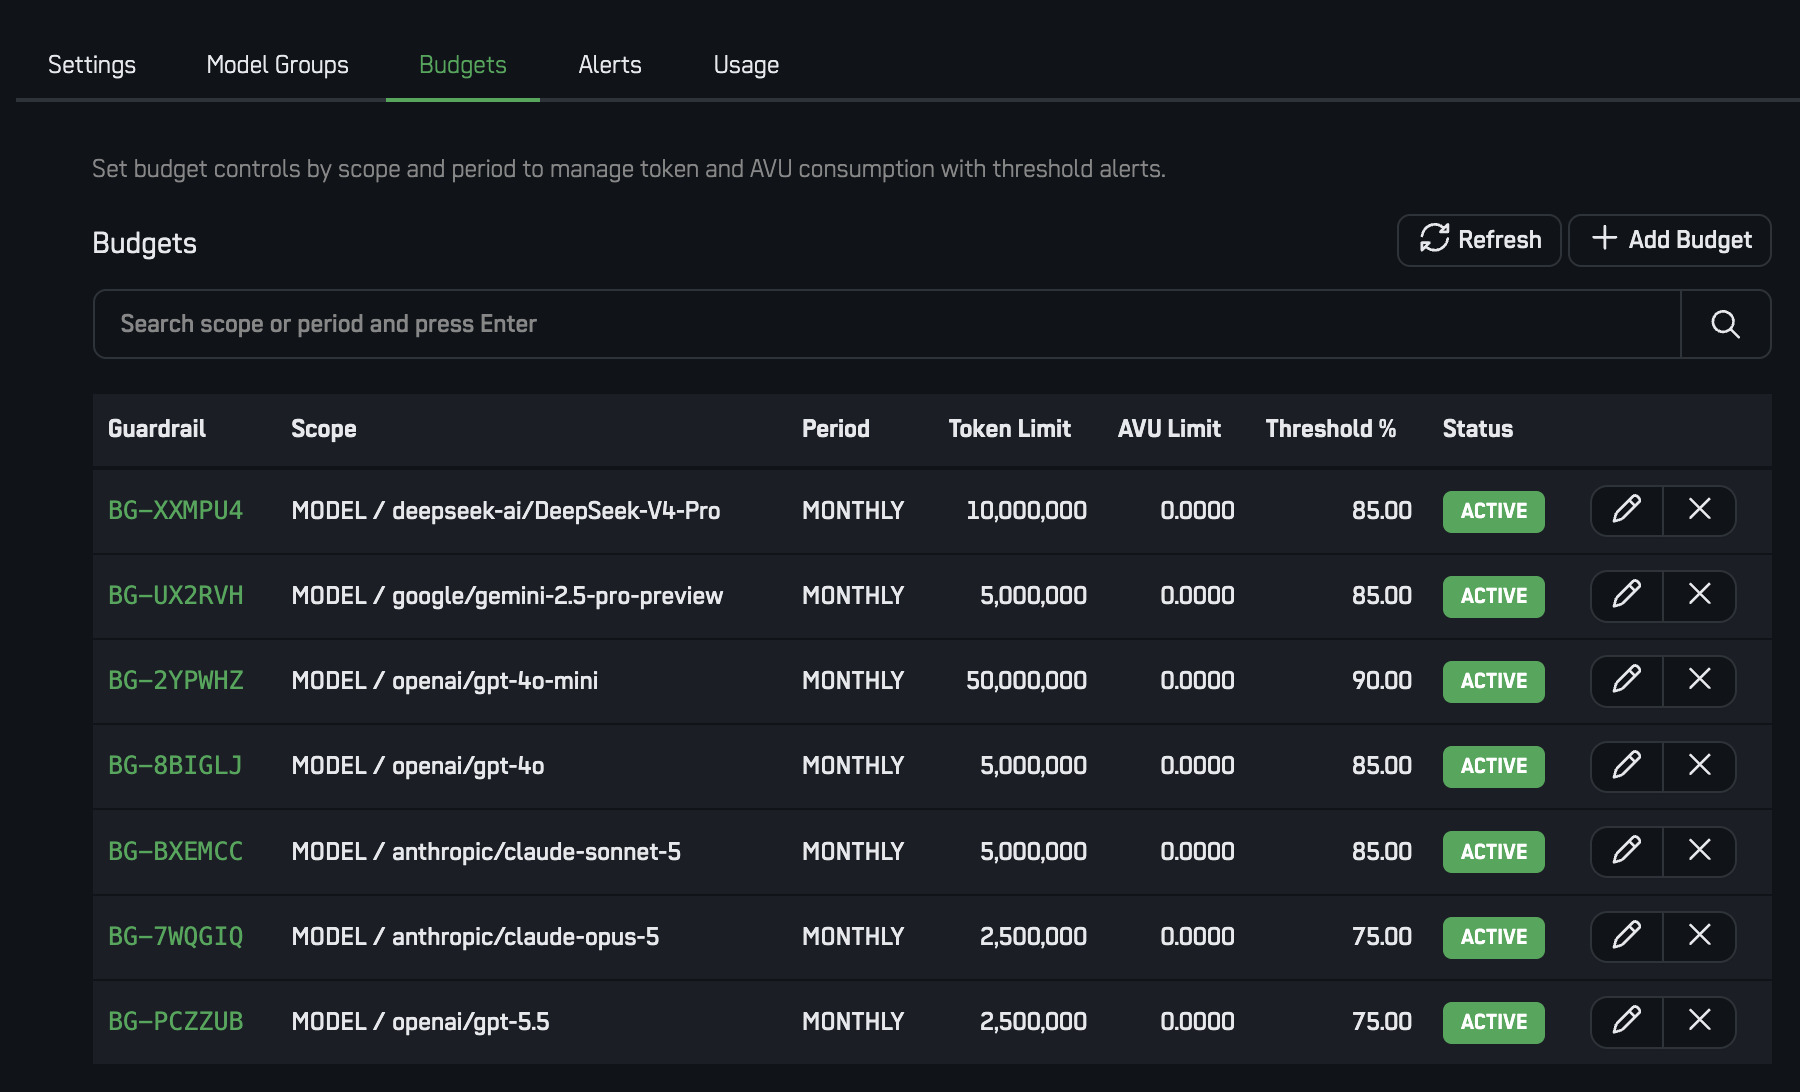Remove the google/gemini-2.5-pro-preview budget
This screenshot has height=1092, width=1800.
coord(1700,596)
